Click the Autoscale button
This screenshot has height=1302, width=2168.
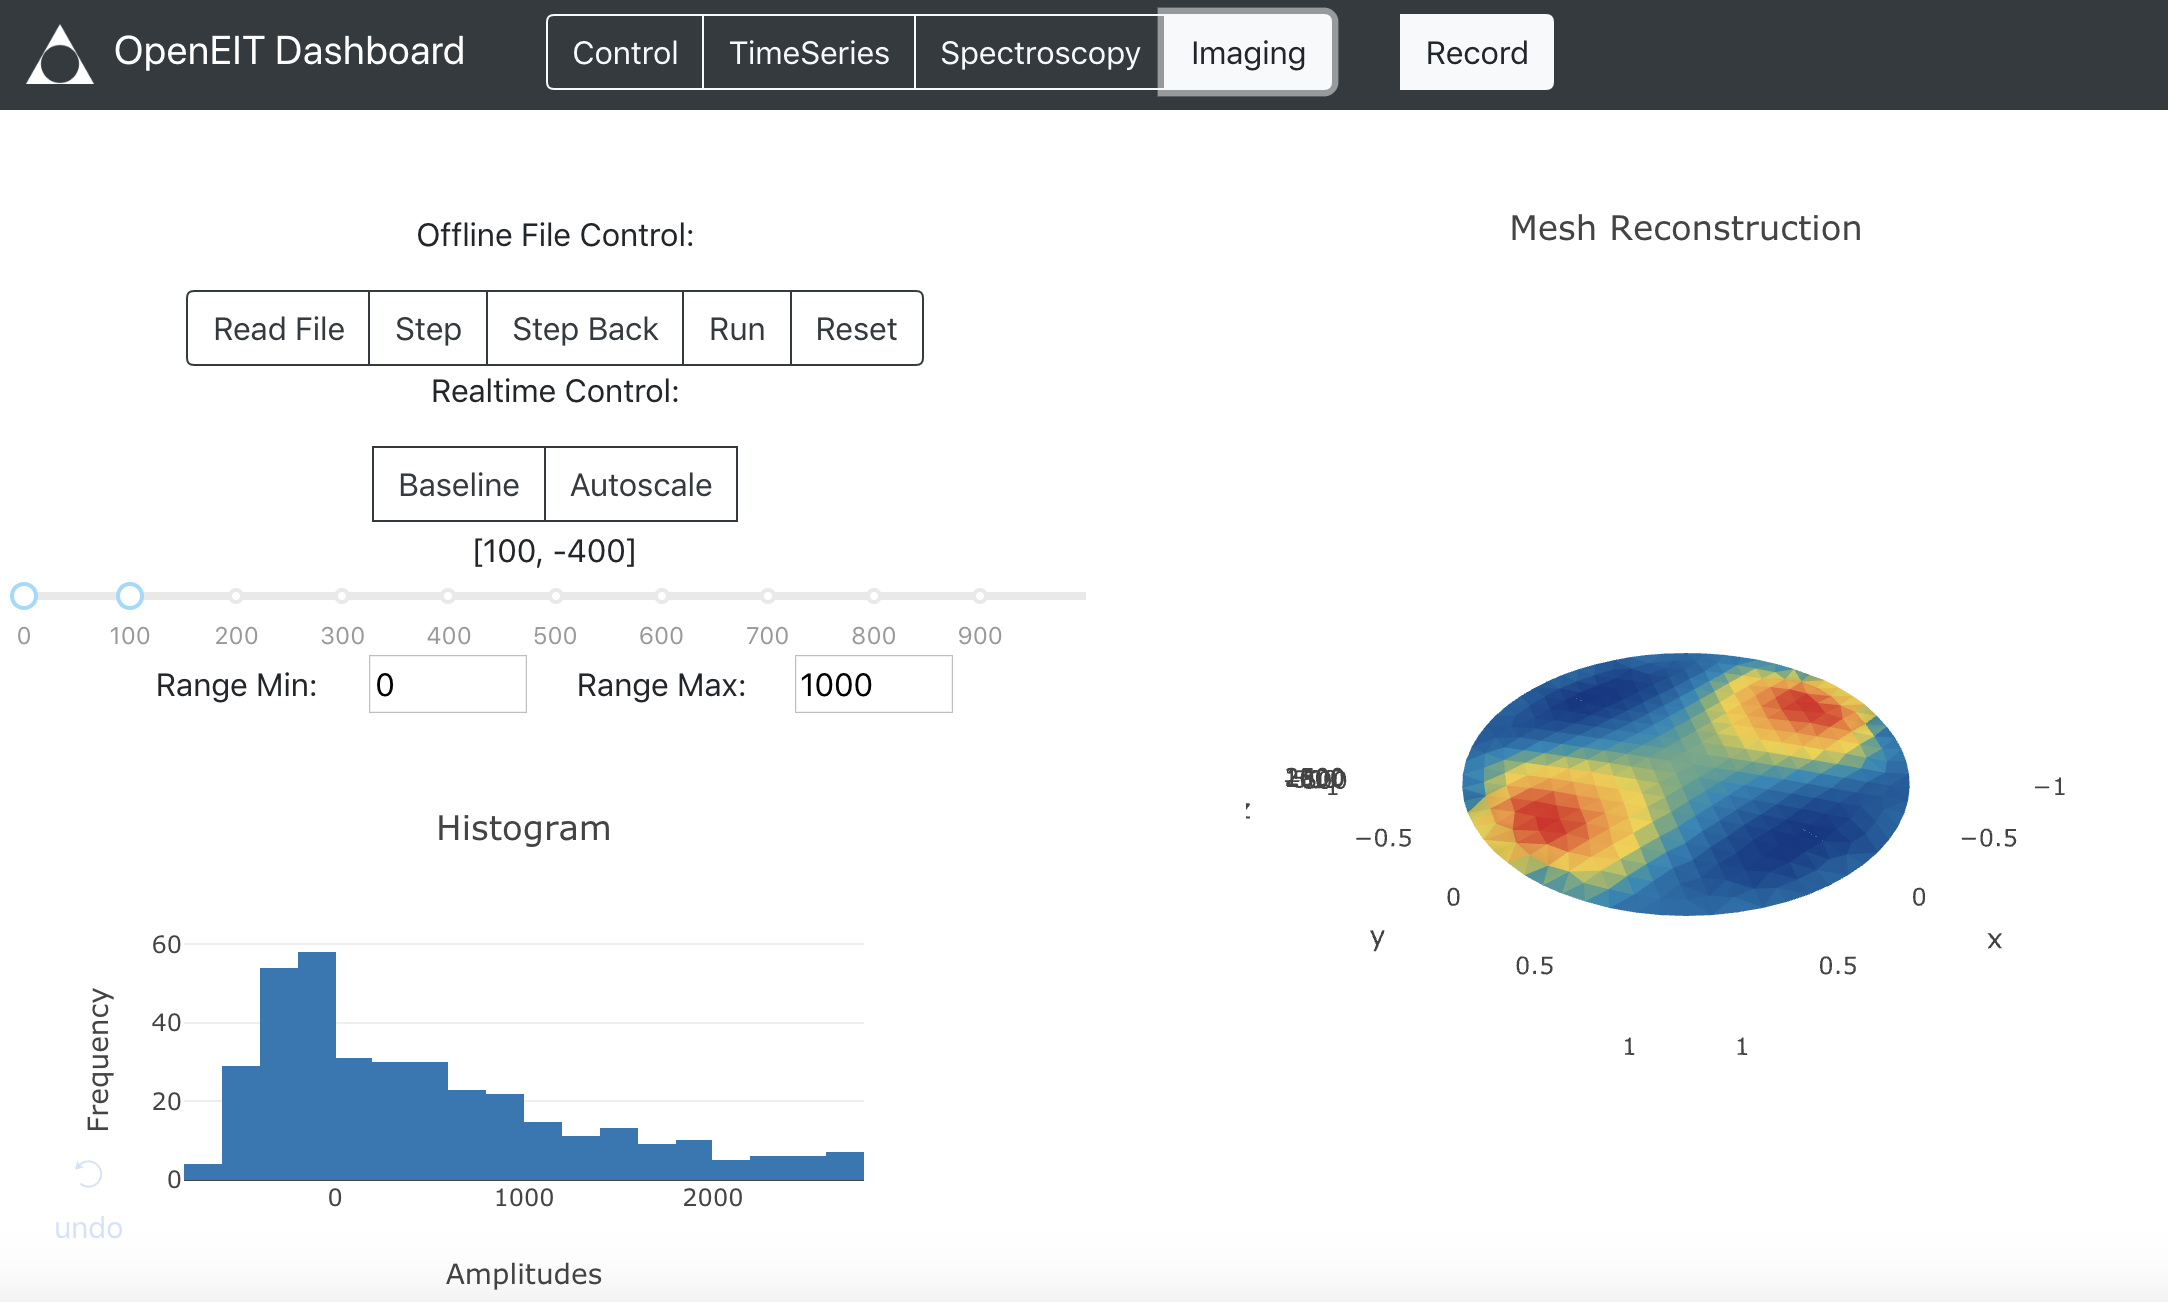pos(640,485)
